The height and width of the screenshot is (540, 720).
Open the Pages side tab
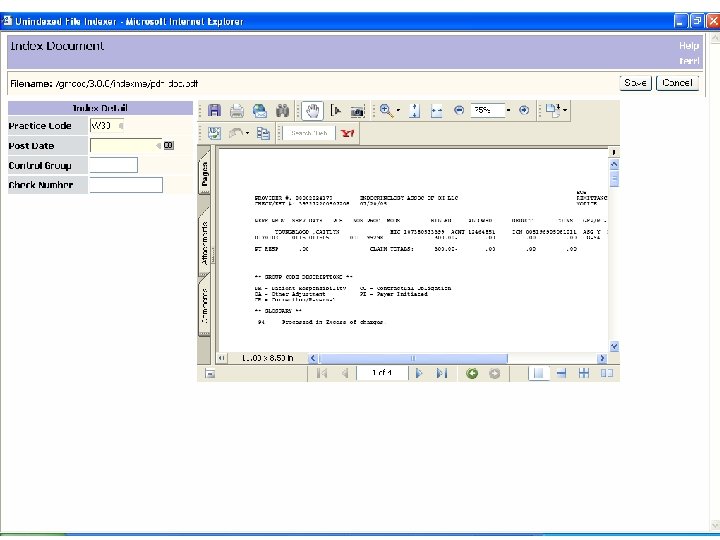point(204,174)
